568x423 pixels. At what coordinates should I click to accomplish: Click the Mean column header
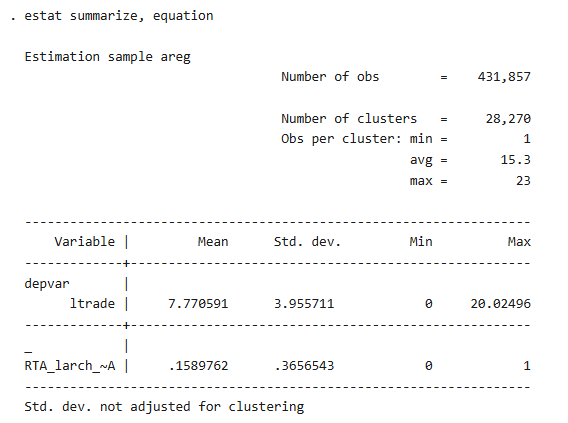(213, 242)
